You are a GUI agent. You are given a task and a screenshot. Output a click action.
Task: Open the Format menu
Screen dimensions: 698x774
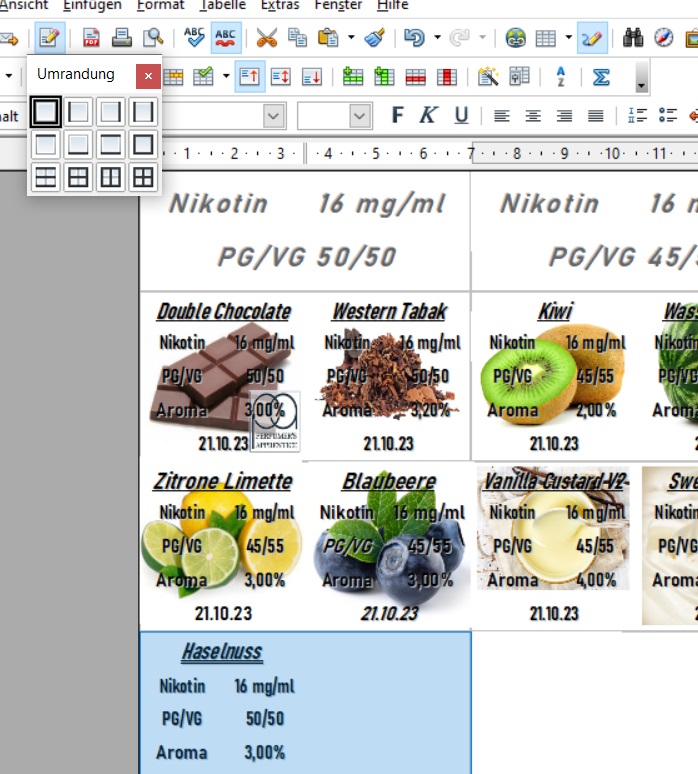point(160,5)
